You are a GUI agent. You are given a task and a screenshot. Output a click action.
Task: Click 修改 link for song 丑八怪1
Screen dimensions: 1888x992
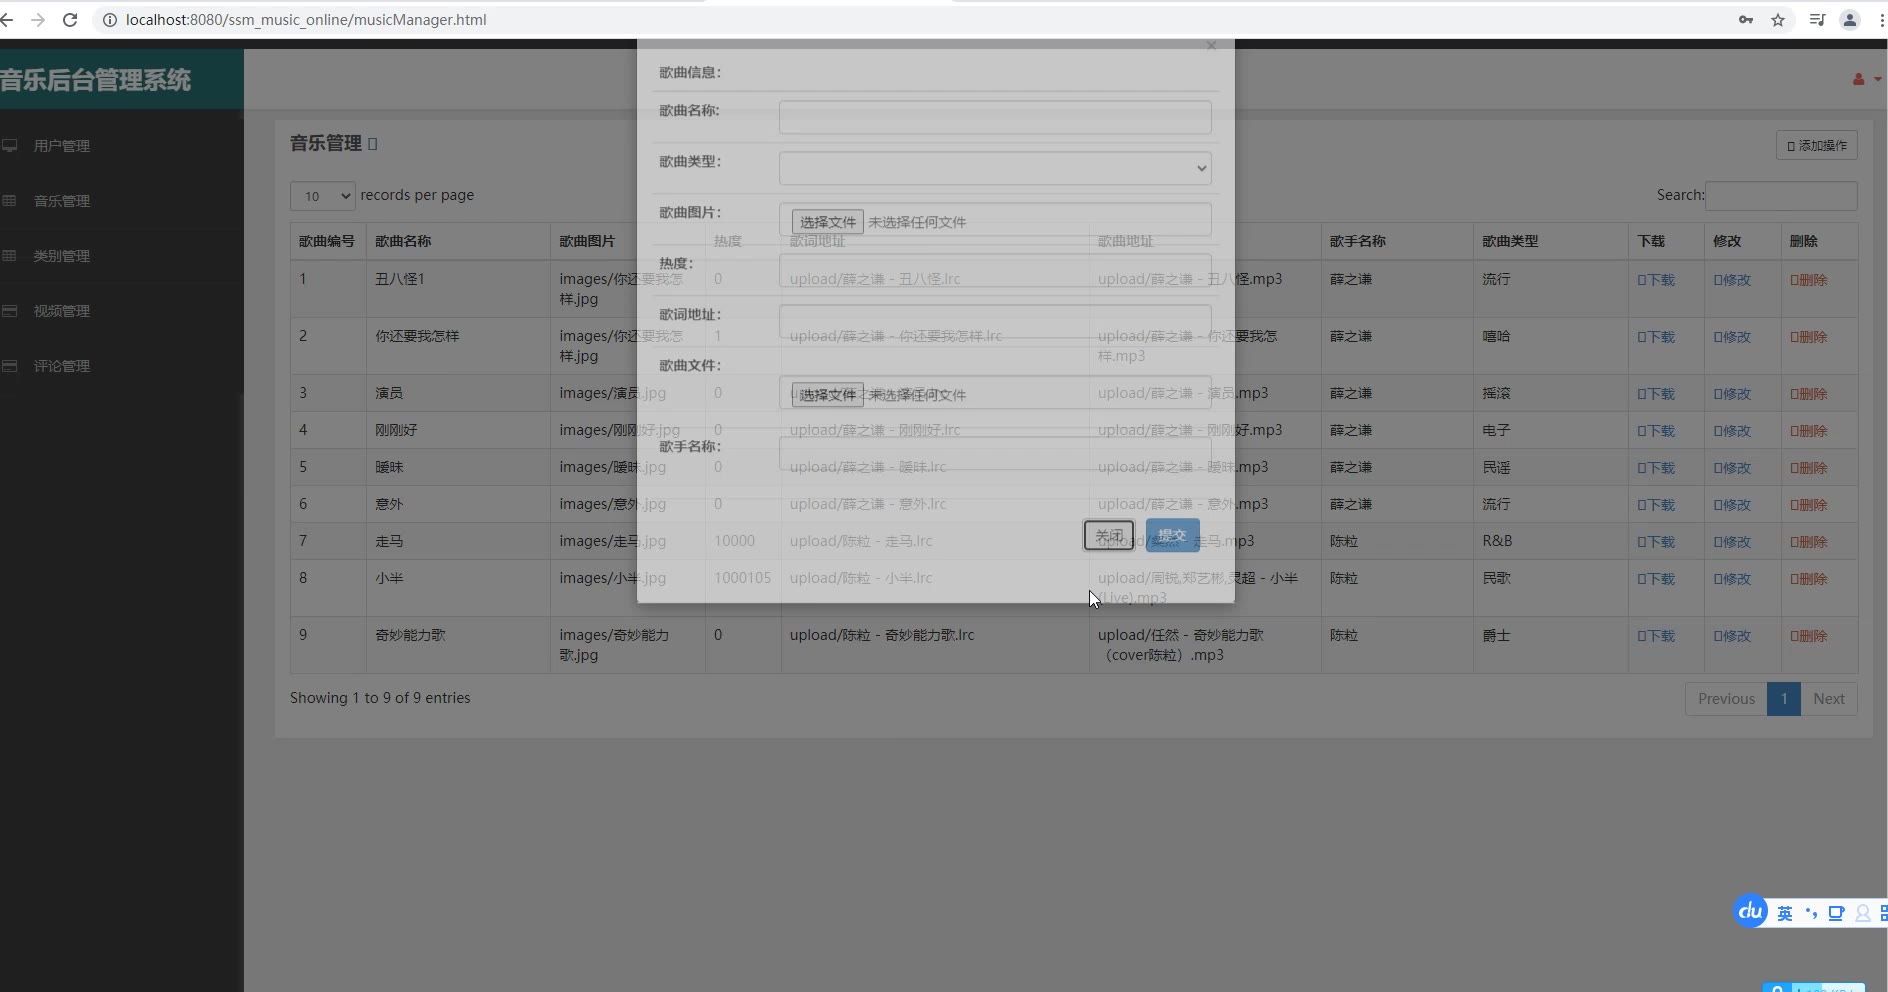point(1732,280)
